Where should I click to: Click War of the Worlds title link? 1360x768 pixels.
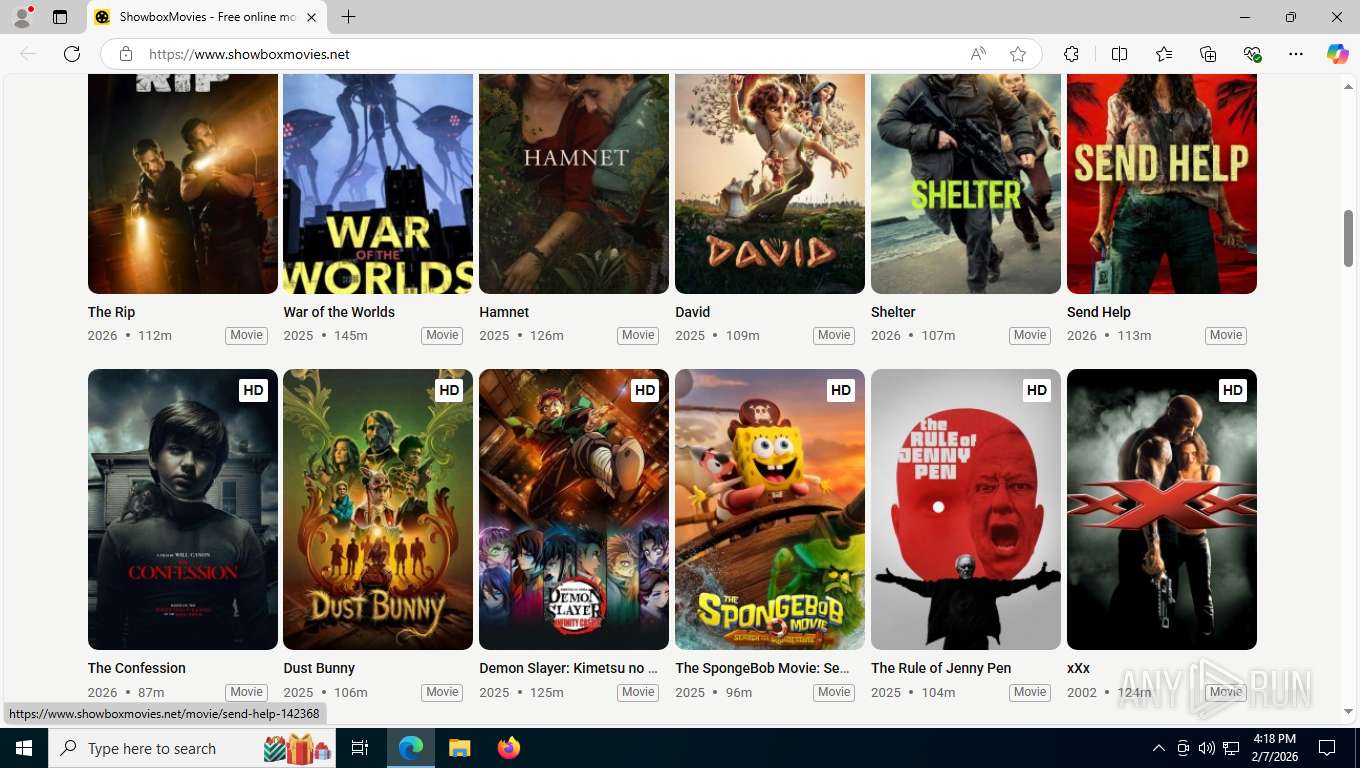(x=339, y=312)
